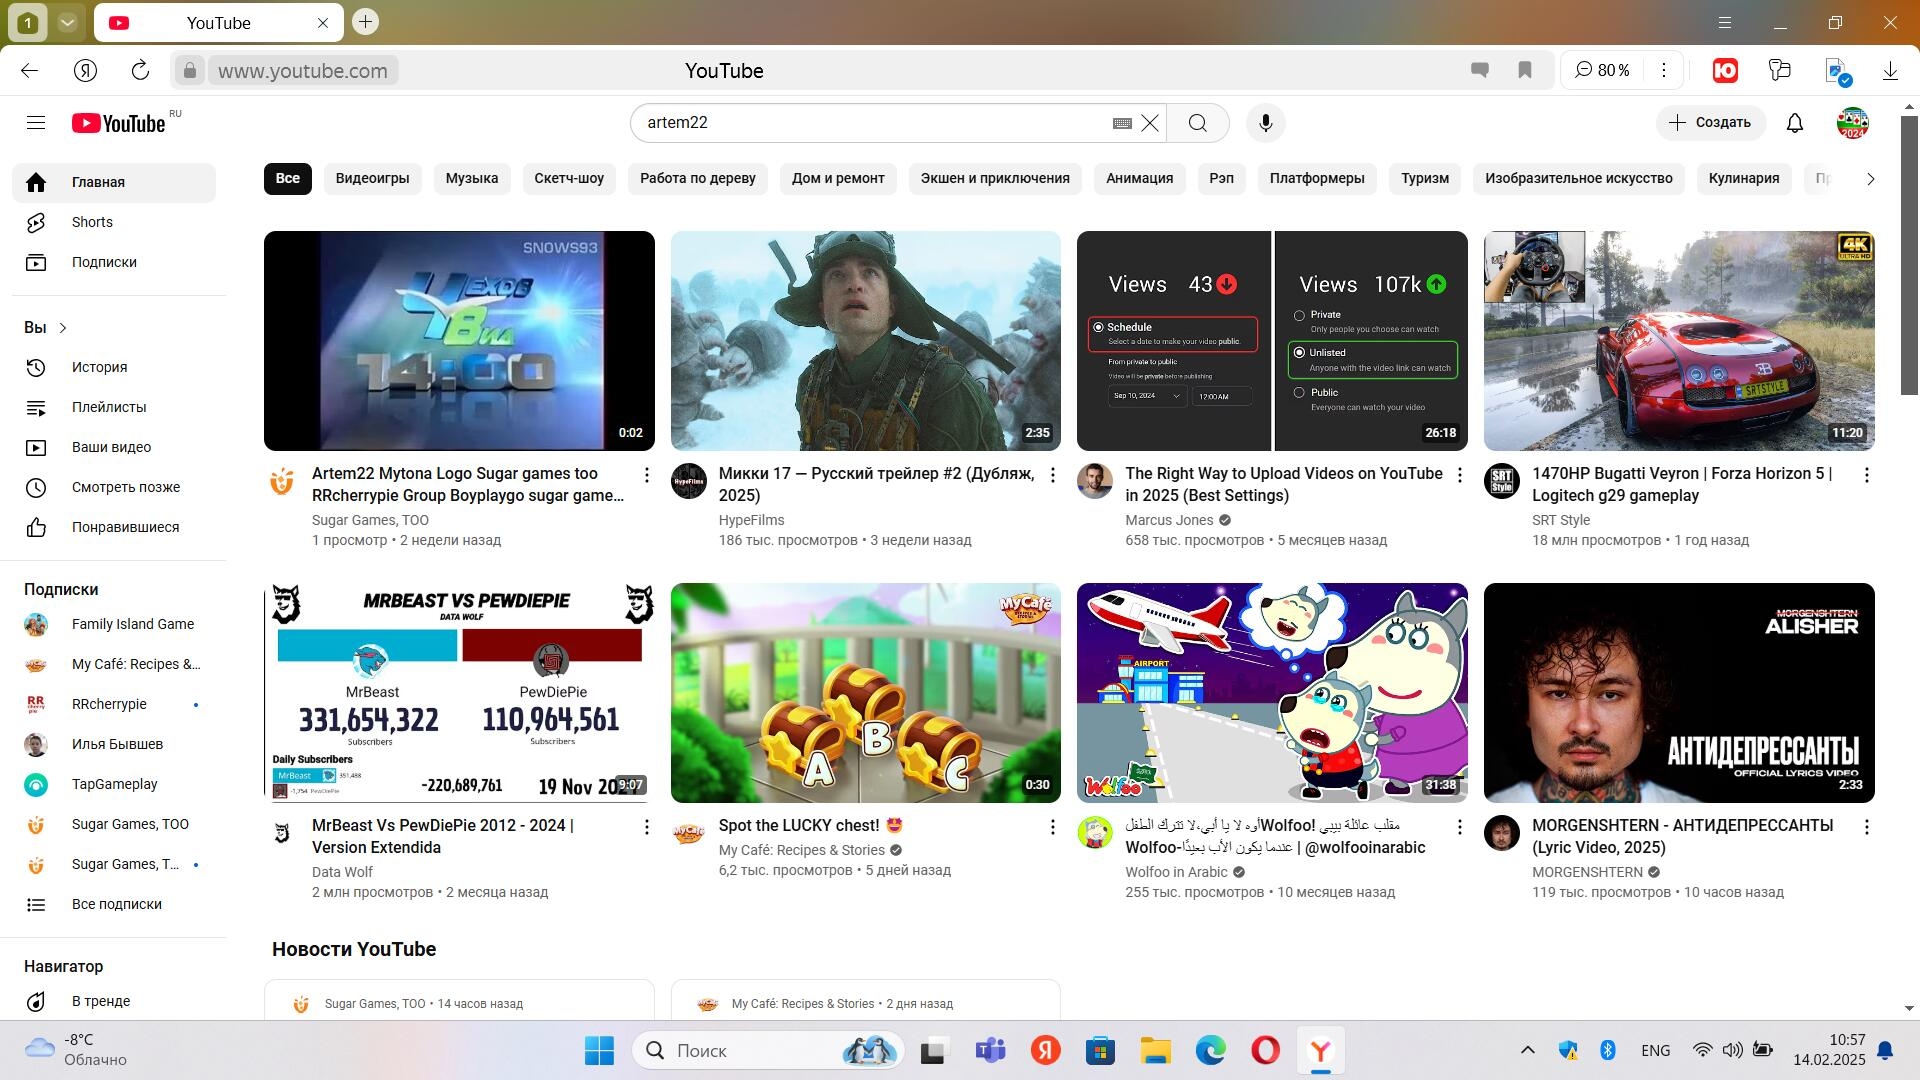Click the Shorts navigation icon
The height and width of the screenshot is (1080, 1920).
(x=37, y=220)
